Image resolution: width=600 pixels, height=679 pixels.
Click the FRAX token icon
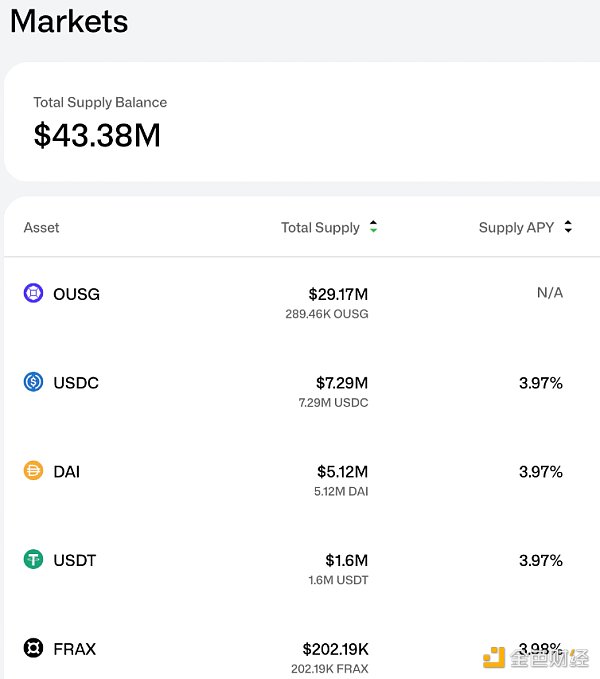click(x=33, y=649)
